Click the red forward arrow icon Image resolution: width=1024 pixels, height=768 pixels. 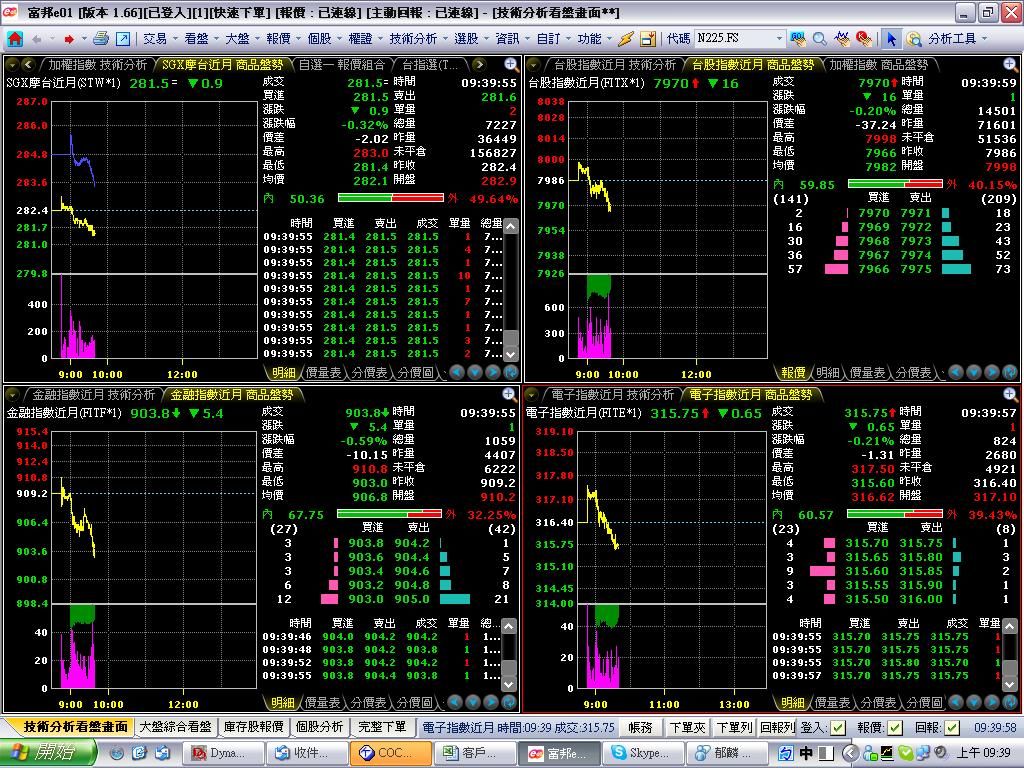(x=69, y=39)
